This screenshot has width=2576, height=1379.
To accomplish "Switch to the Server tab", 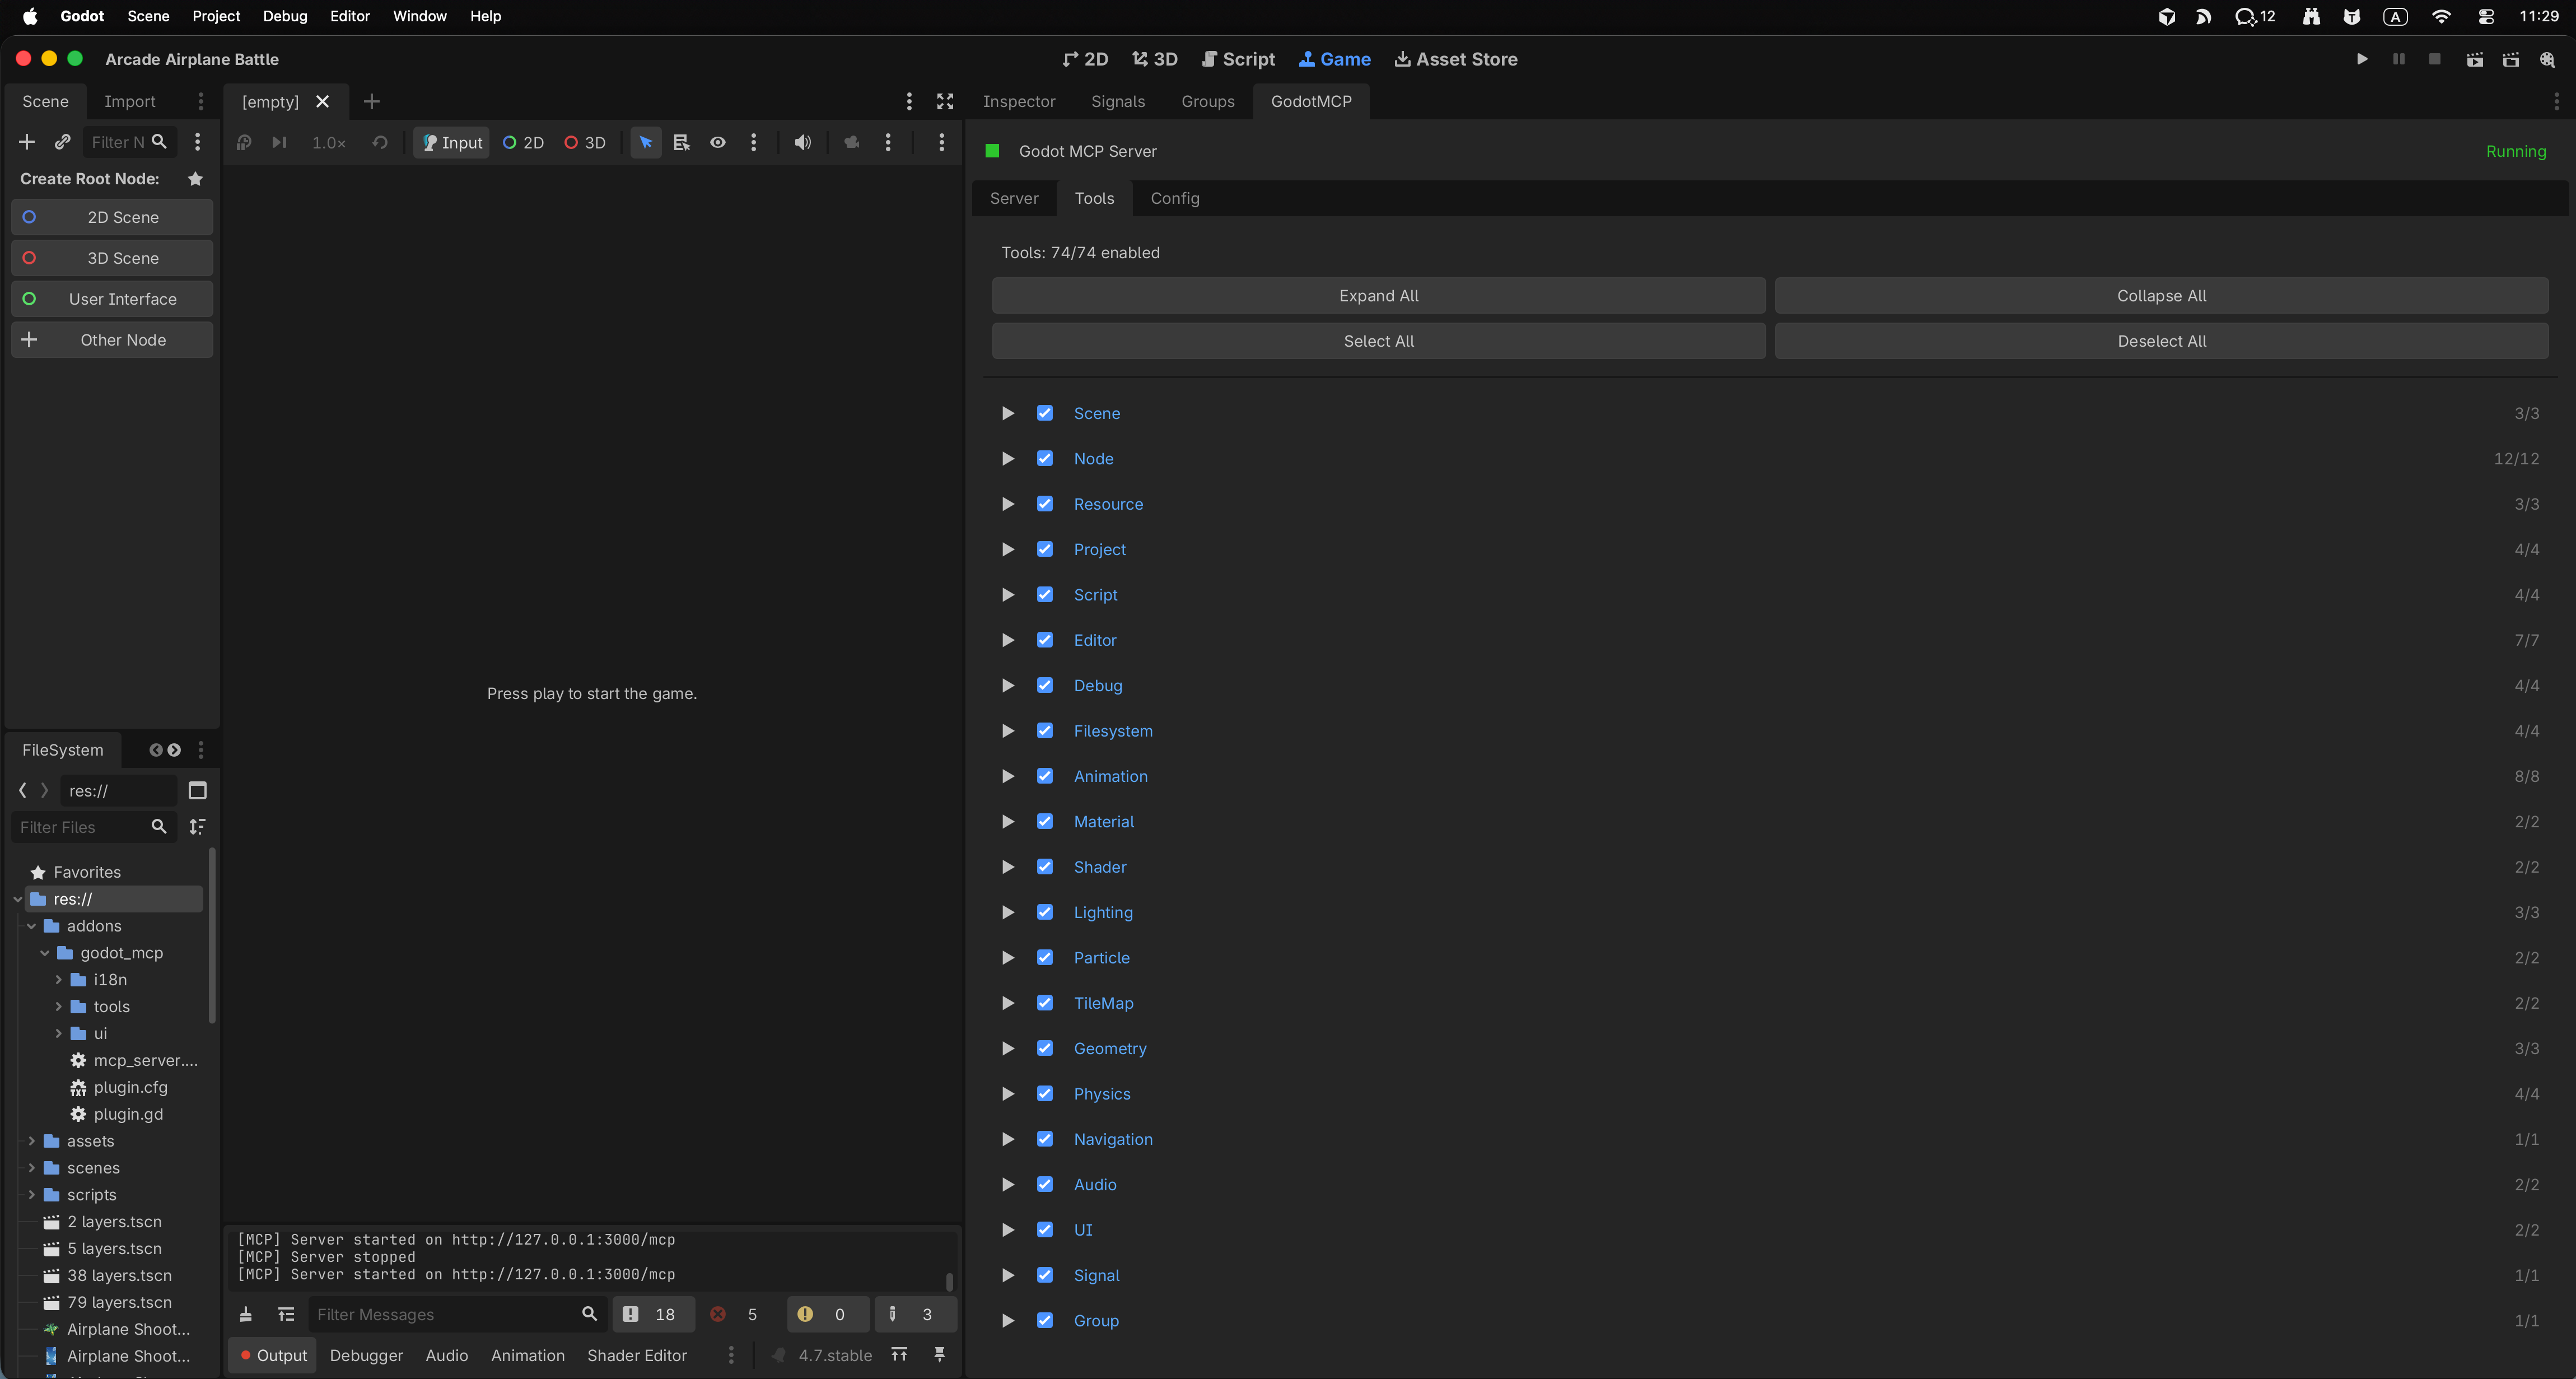I will coord(1014,198).
